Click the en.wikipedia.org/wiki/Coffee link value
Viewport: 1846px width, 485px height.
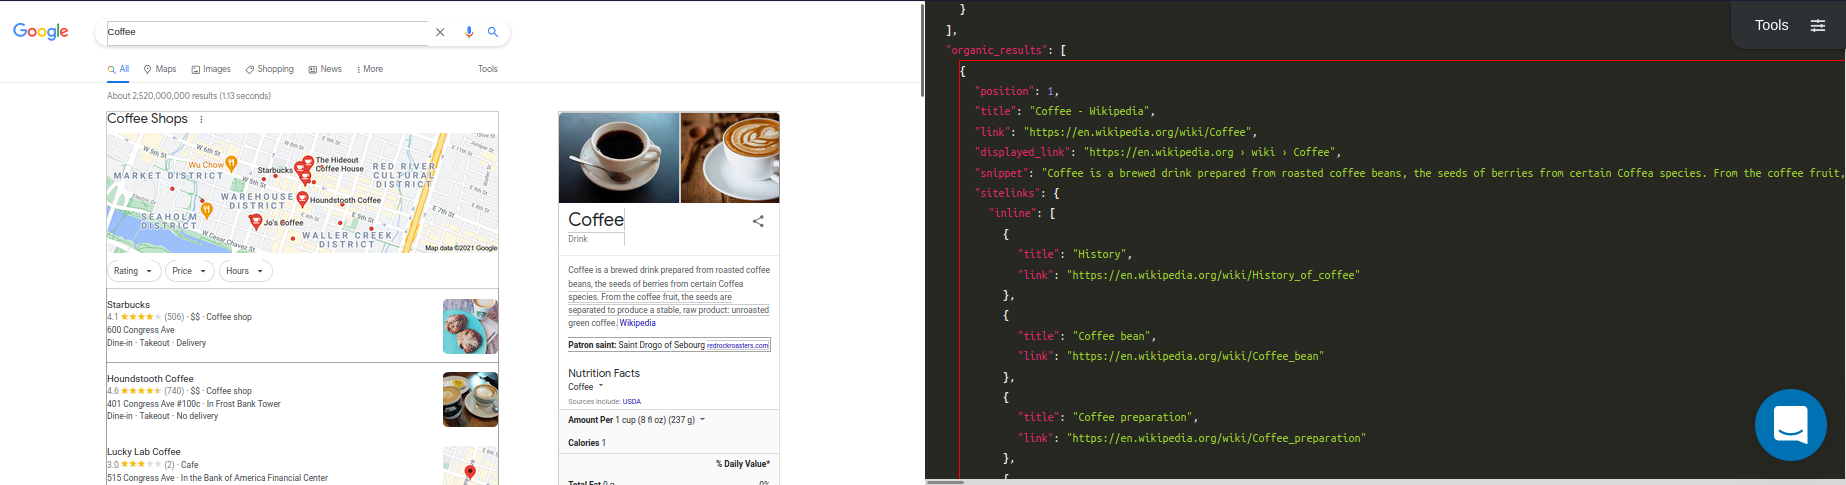pos(1138,132)
